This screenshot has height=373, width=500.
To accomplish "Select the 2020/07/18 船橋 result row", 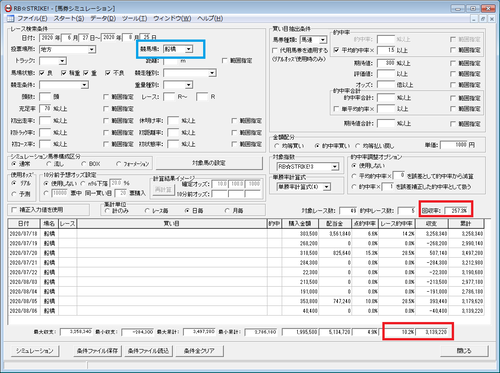I will coord(246,234).
